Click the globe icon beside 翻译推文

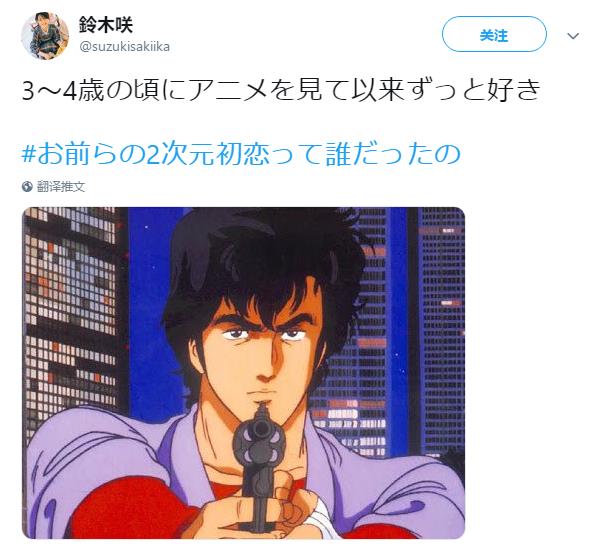pyautogui.click(x=27, y=187)
